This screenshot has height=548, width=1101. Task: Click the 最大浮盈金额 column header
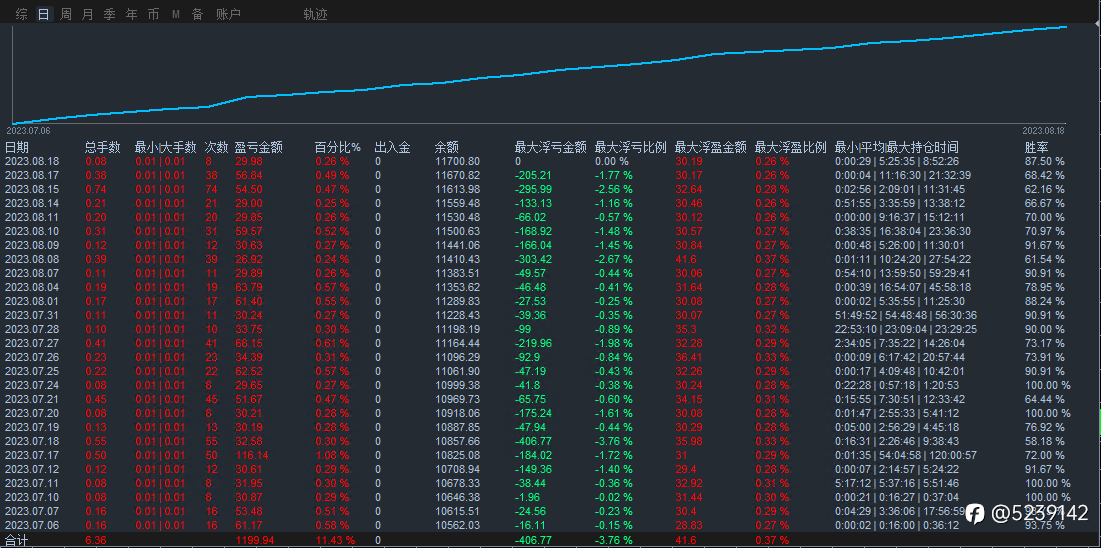click(x=711, y=148)
